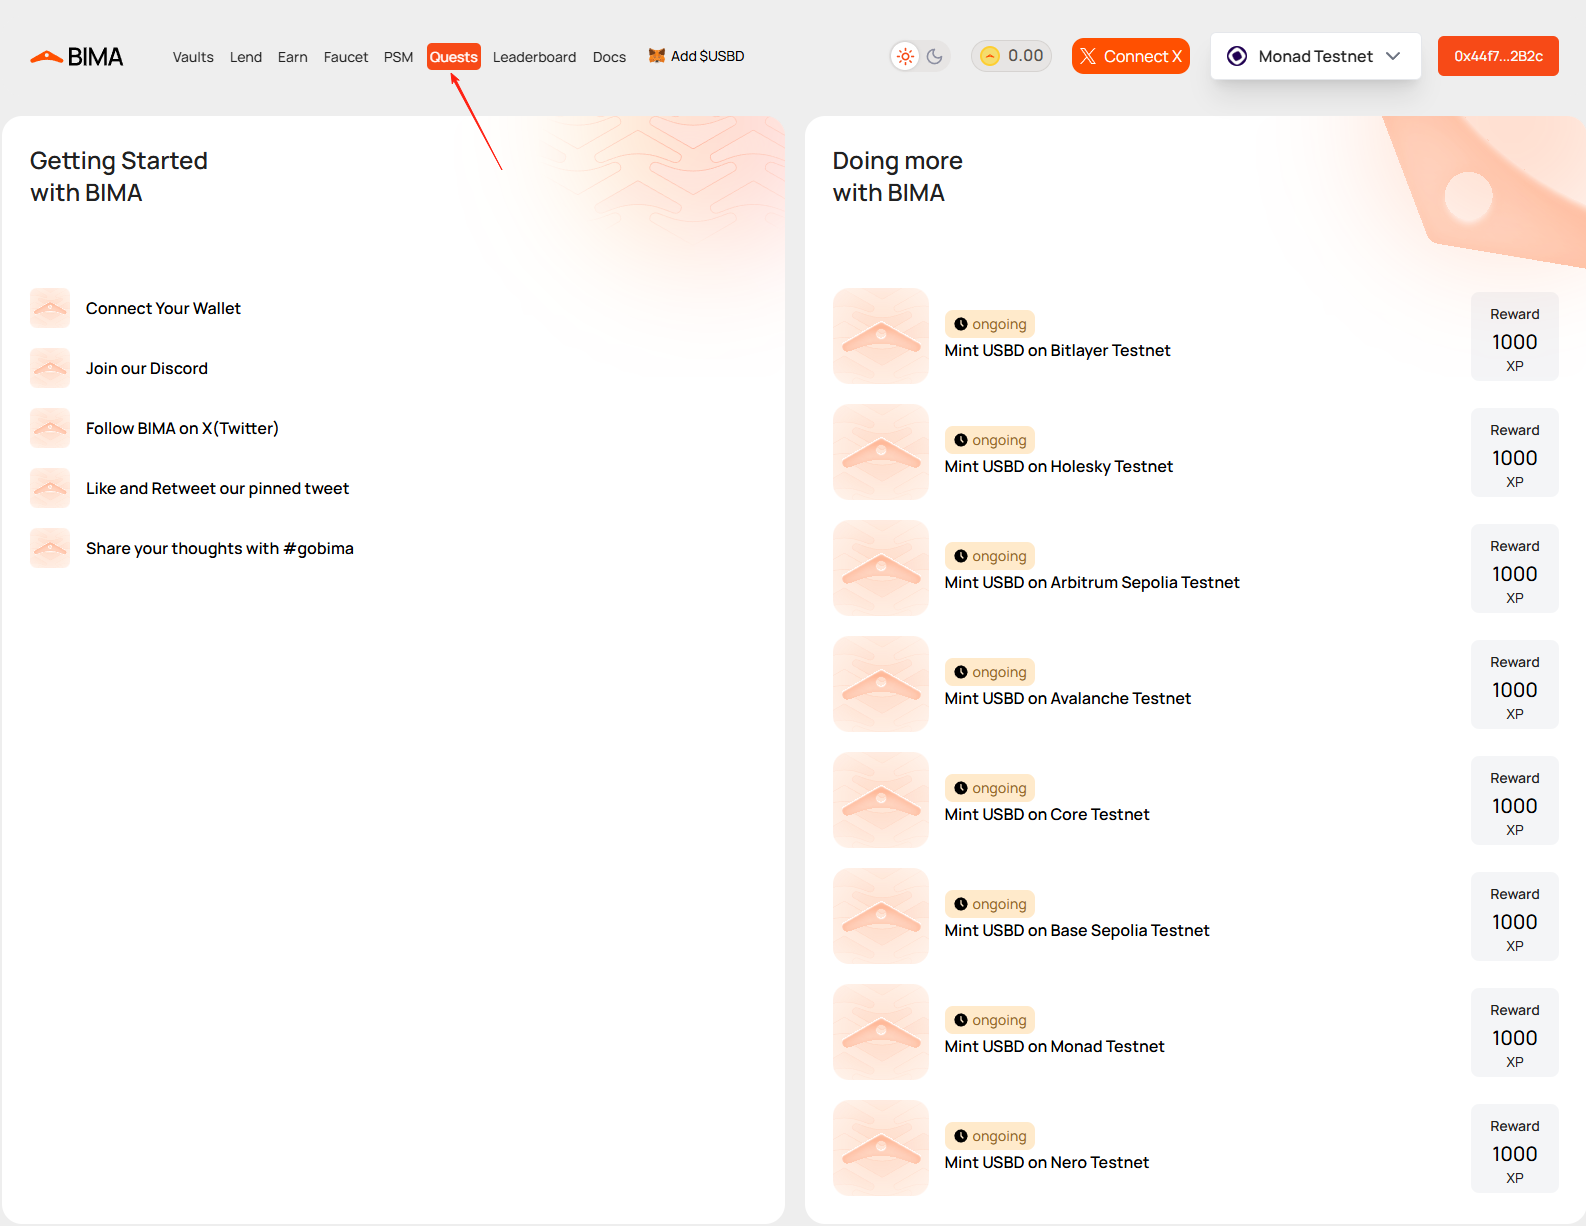
Task: Select the Mint USBD on Monad Testnet quest
Action: tap(1054, 1046)
